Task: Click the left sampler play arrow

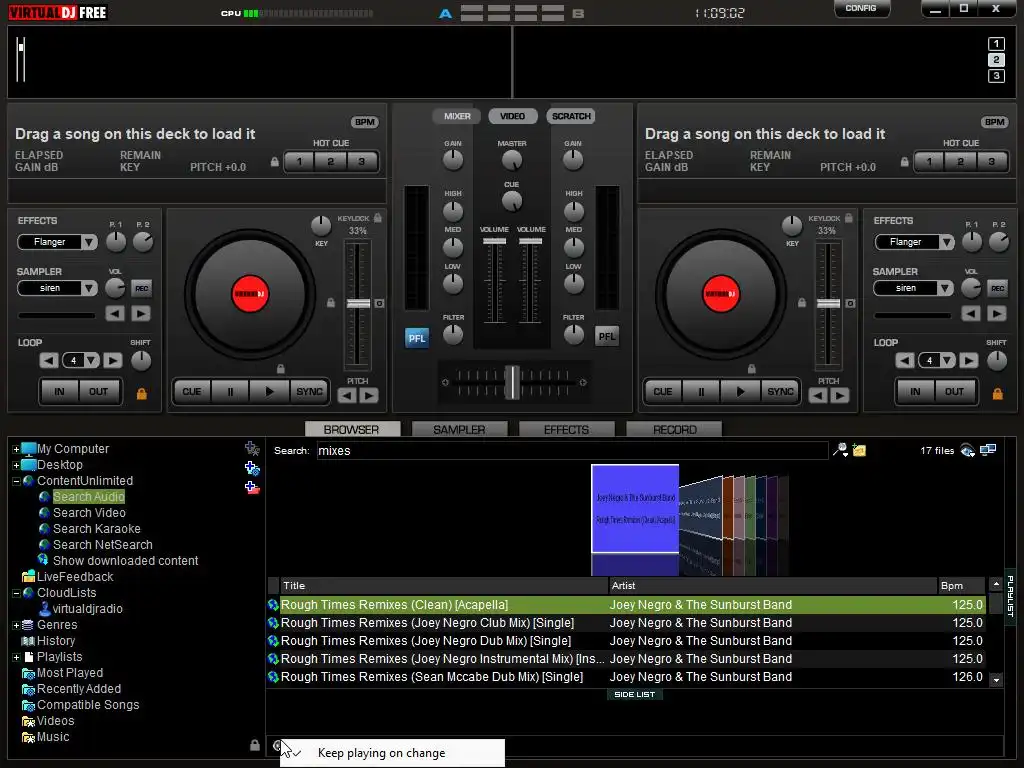Action: point(140,313)
